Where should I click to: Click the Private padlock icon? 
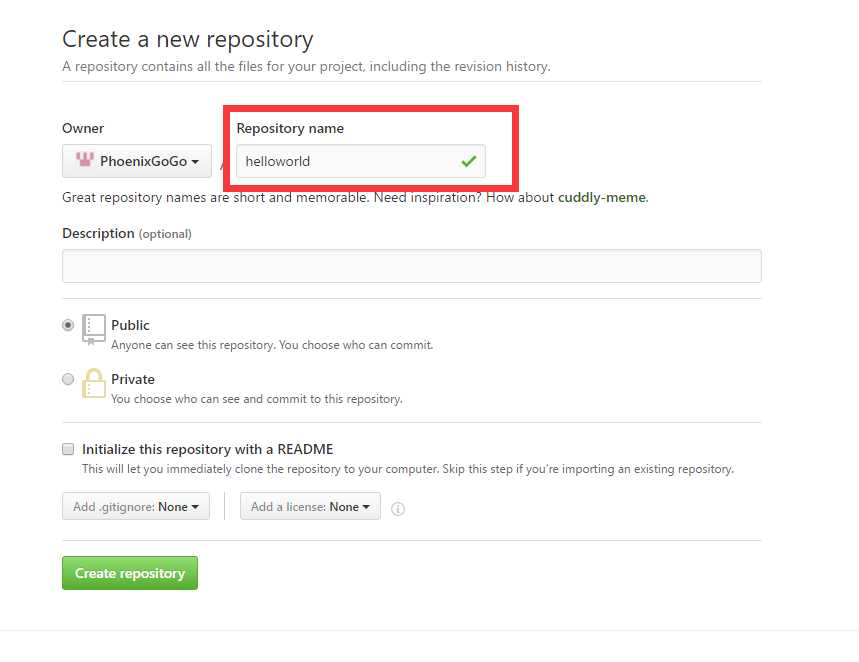(94, 383)
